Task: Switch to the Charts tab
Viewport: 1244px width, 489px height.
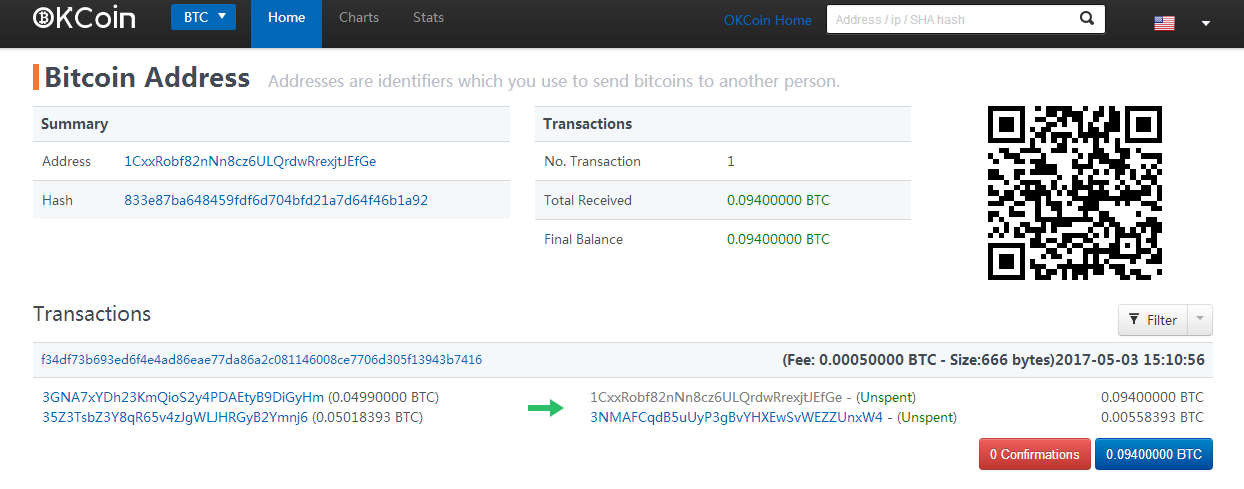Action: click(x=359, y=18)
